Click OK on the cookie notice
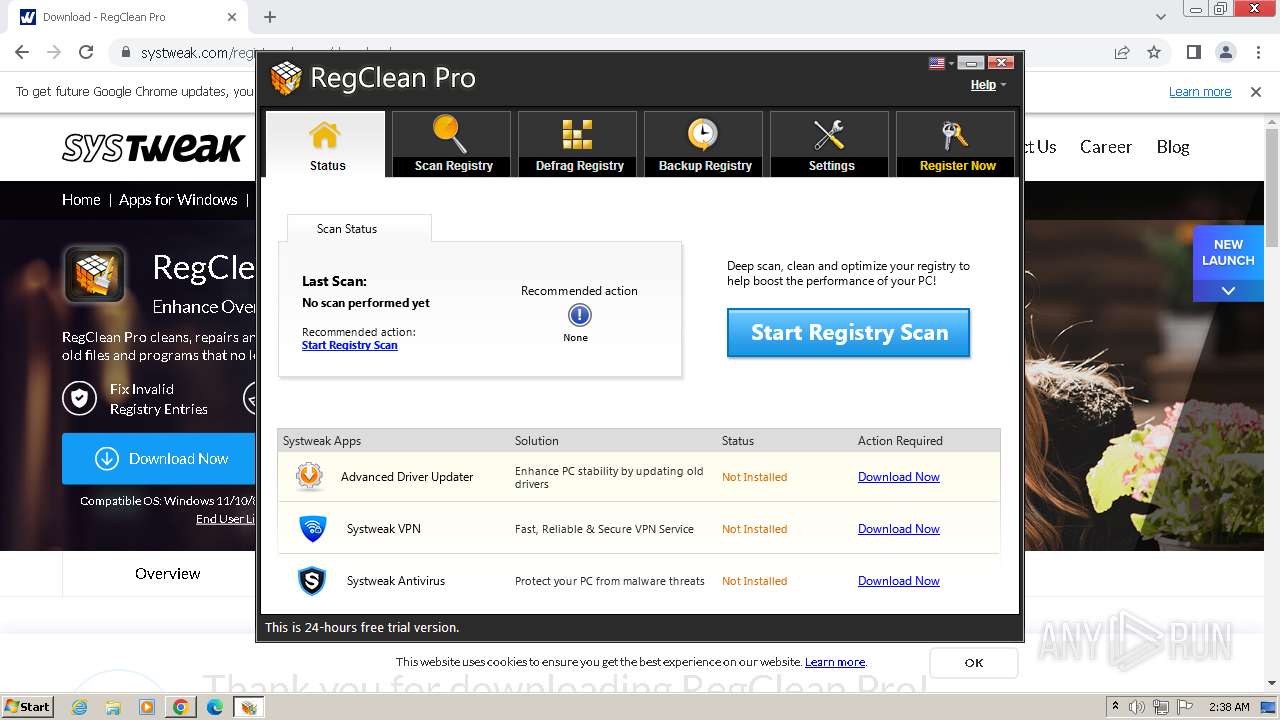1280x720 pixels. pyautogui.click(x=974, y=663)
